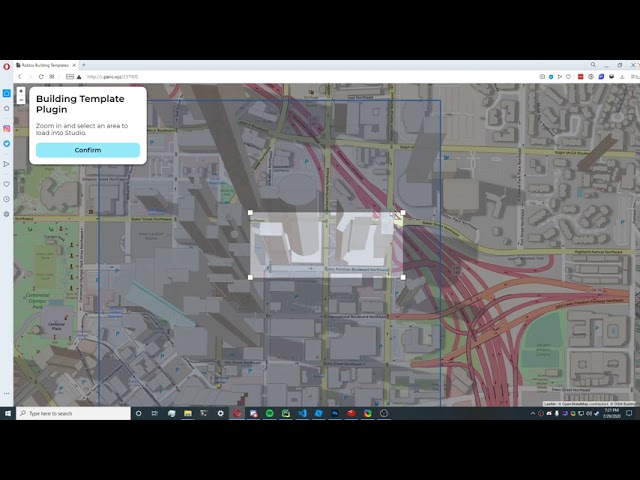
Task: Click the bottom-right selection handle
Action: coord(403,278)
